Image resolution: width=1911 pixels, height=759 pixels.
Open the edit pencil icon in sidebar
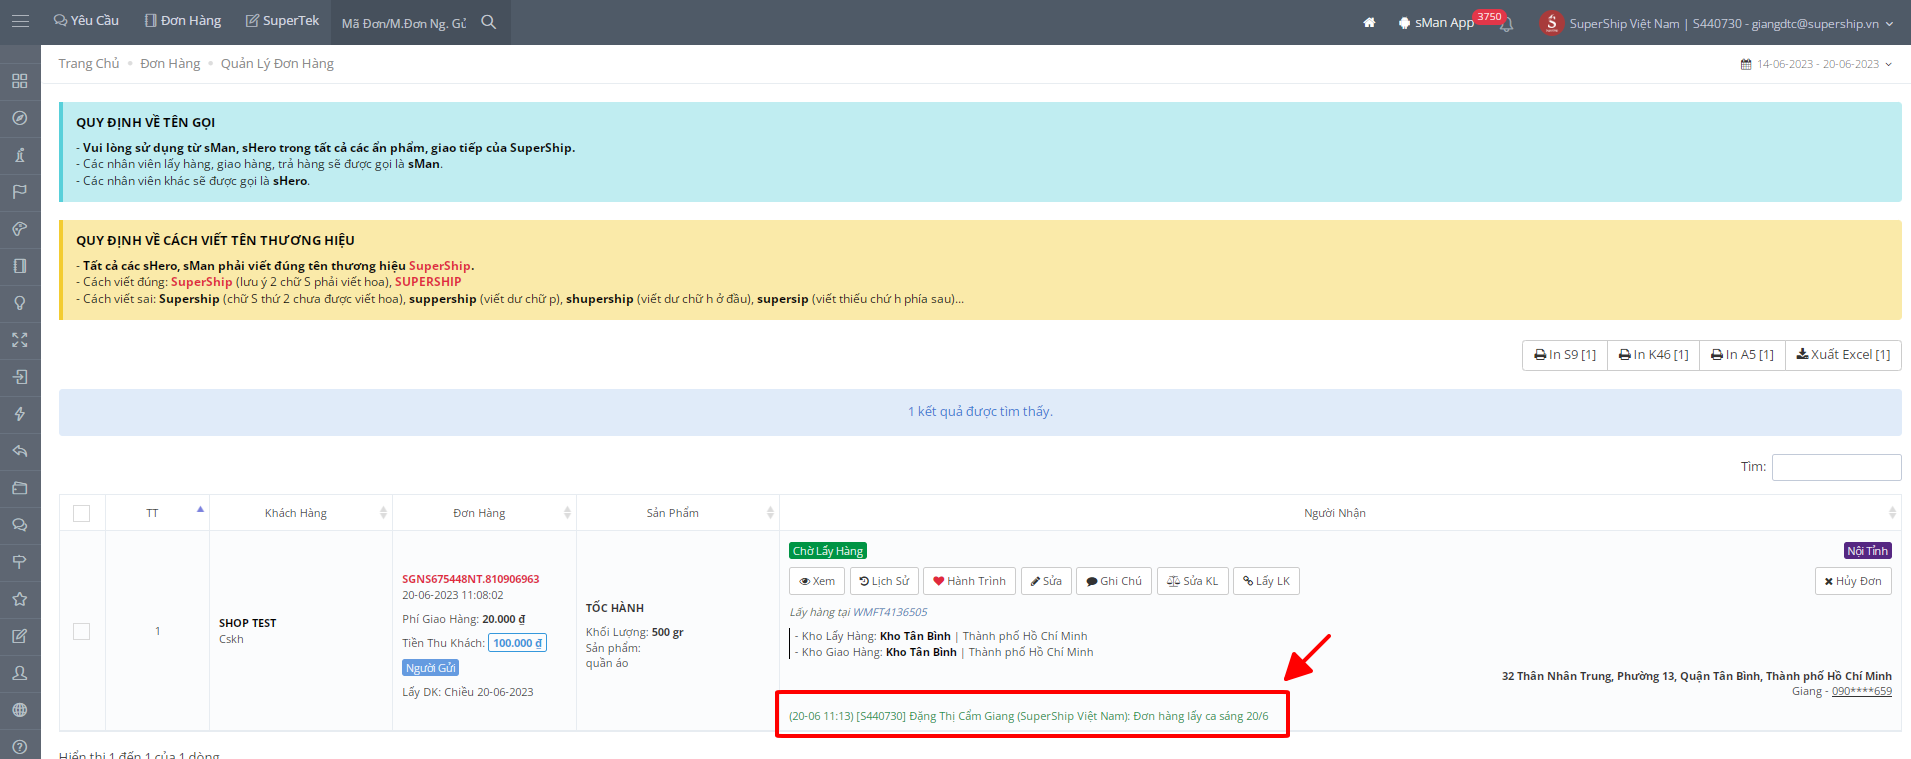coord(20,636)
